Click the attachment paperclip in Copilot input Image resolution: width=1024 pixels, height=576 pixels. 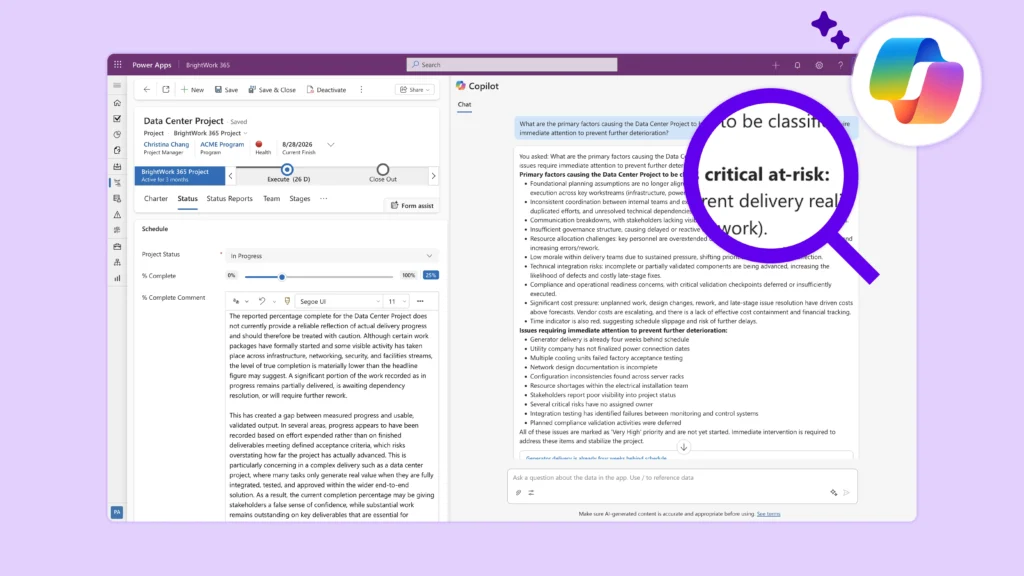click(x=519, y=493)
